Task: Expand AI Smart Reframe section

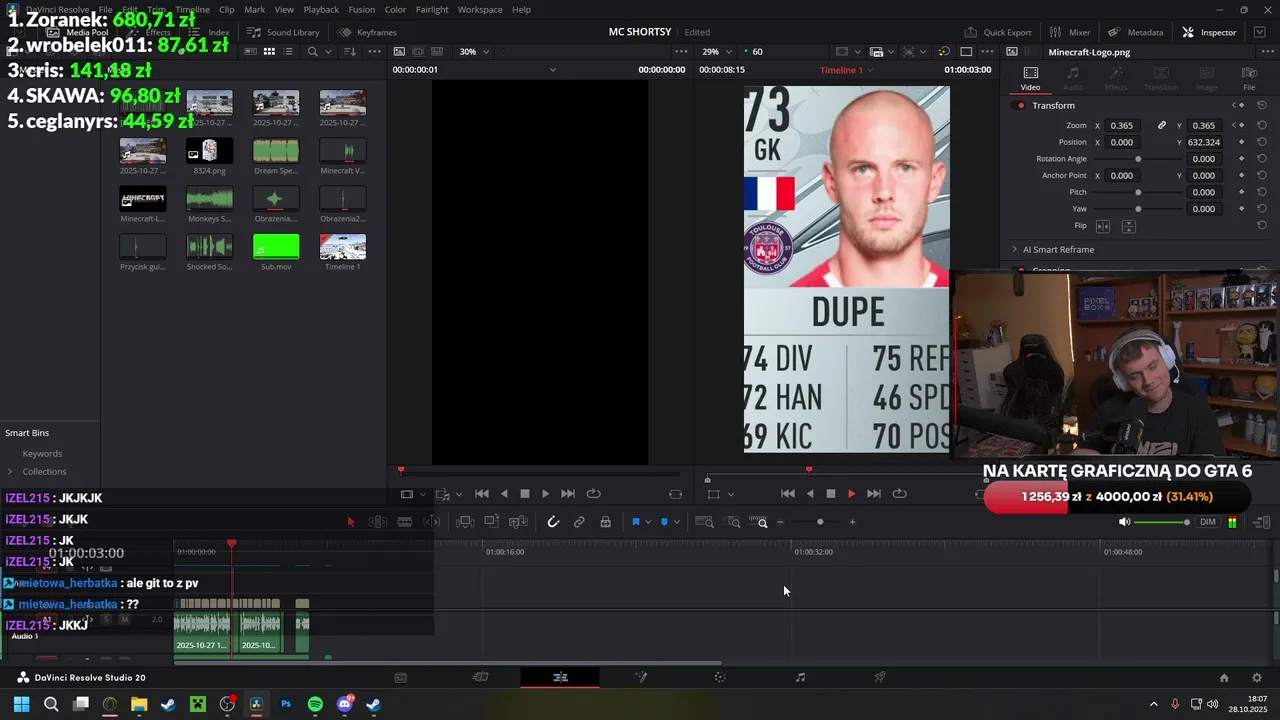Action: point(1014,250)
